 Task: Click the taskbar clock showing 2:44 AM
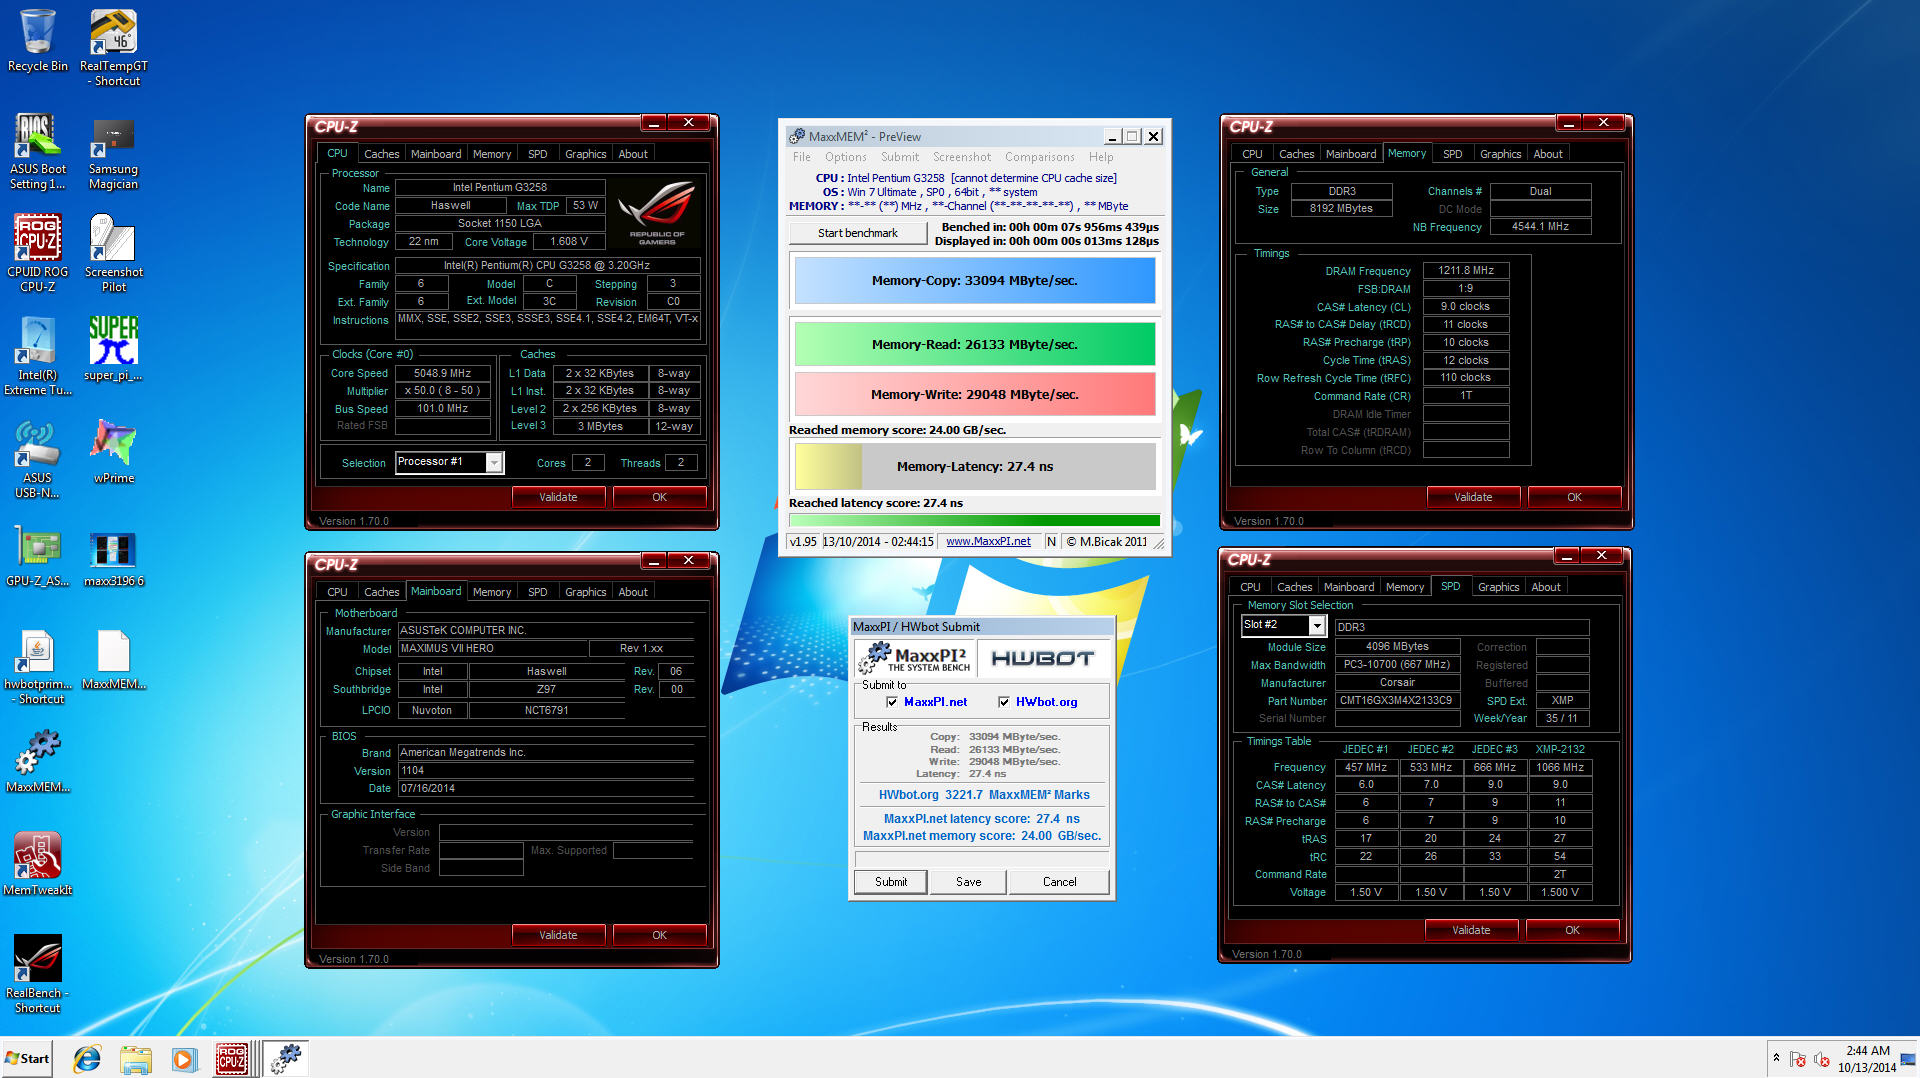(x=1867, y=1059)
